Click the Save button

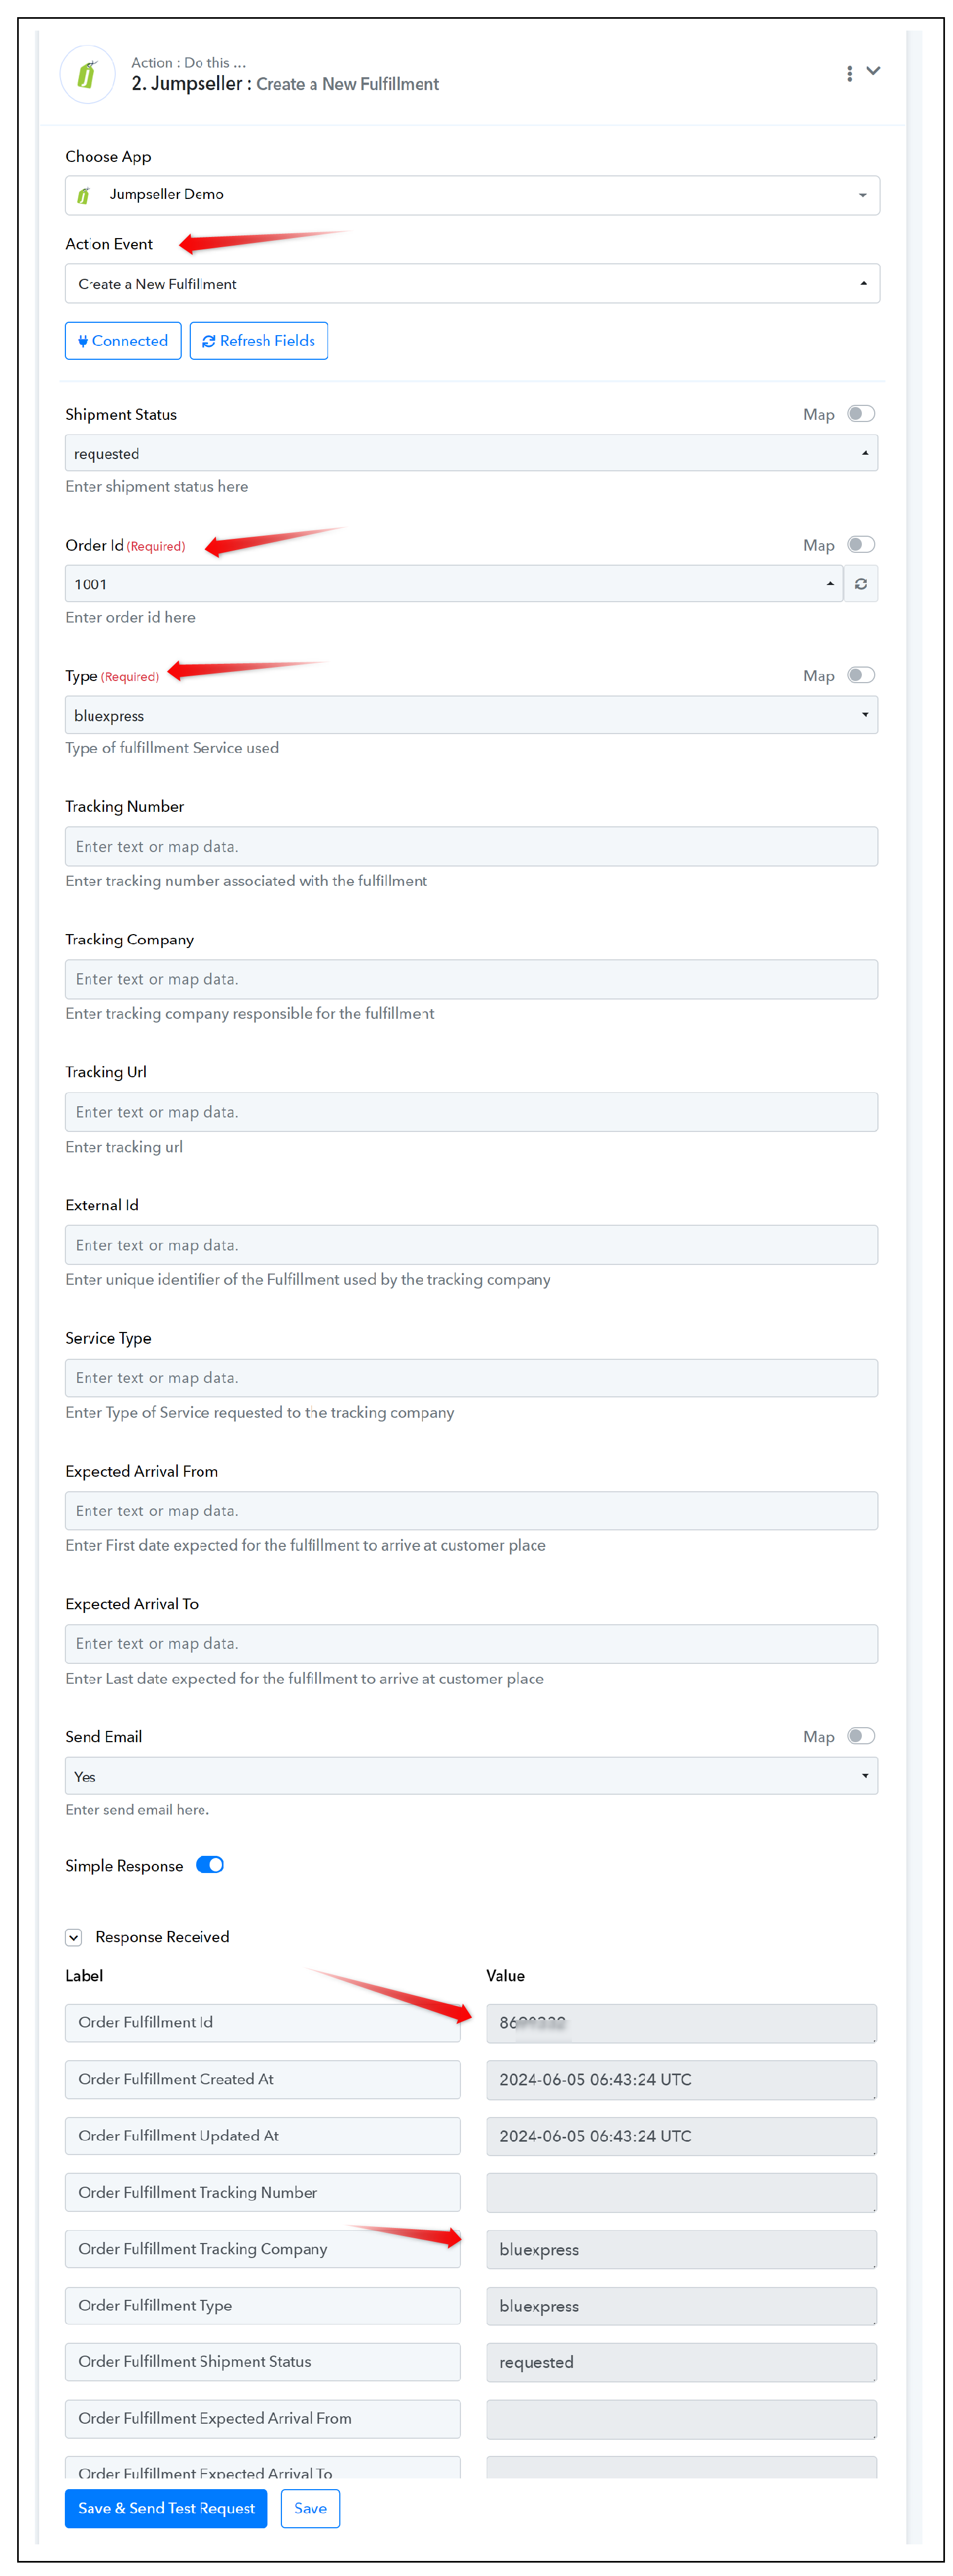310,2509
